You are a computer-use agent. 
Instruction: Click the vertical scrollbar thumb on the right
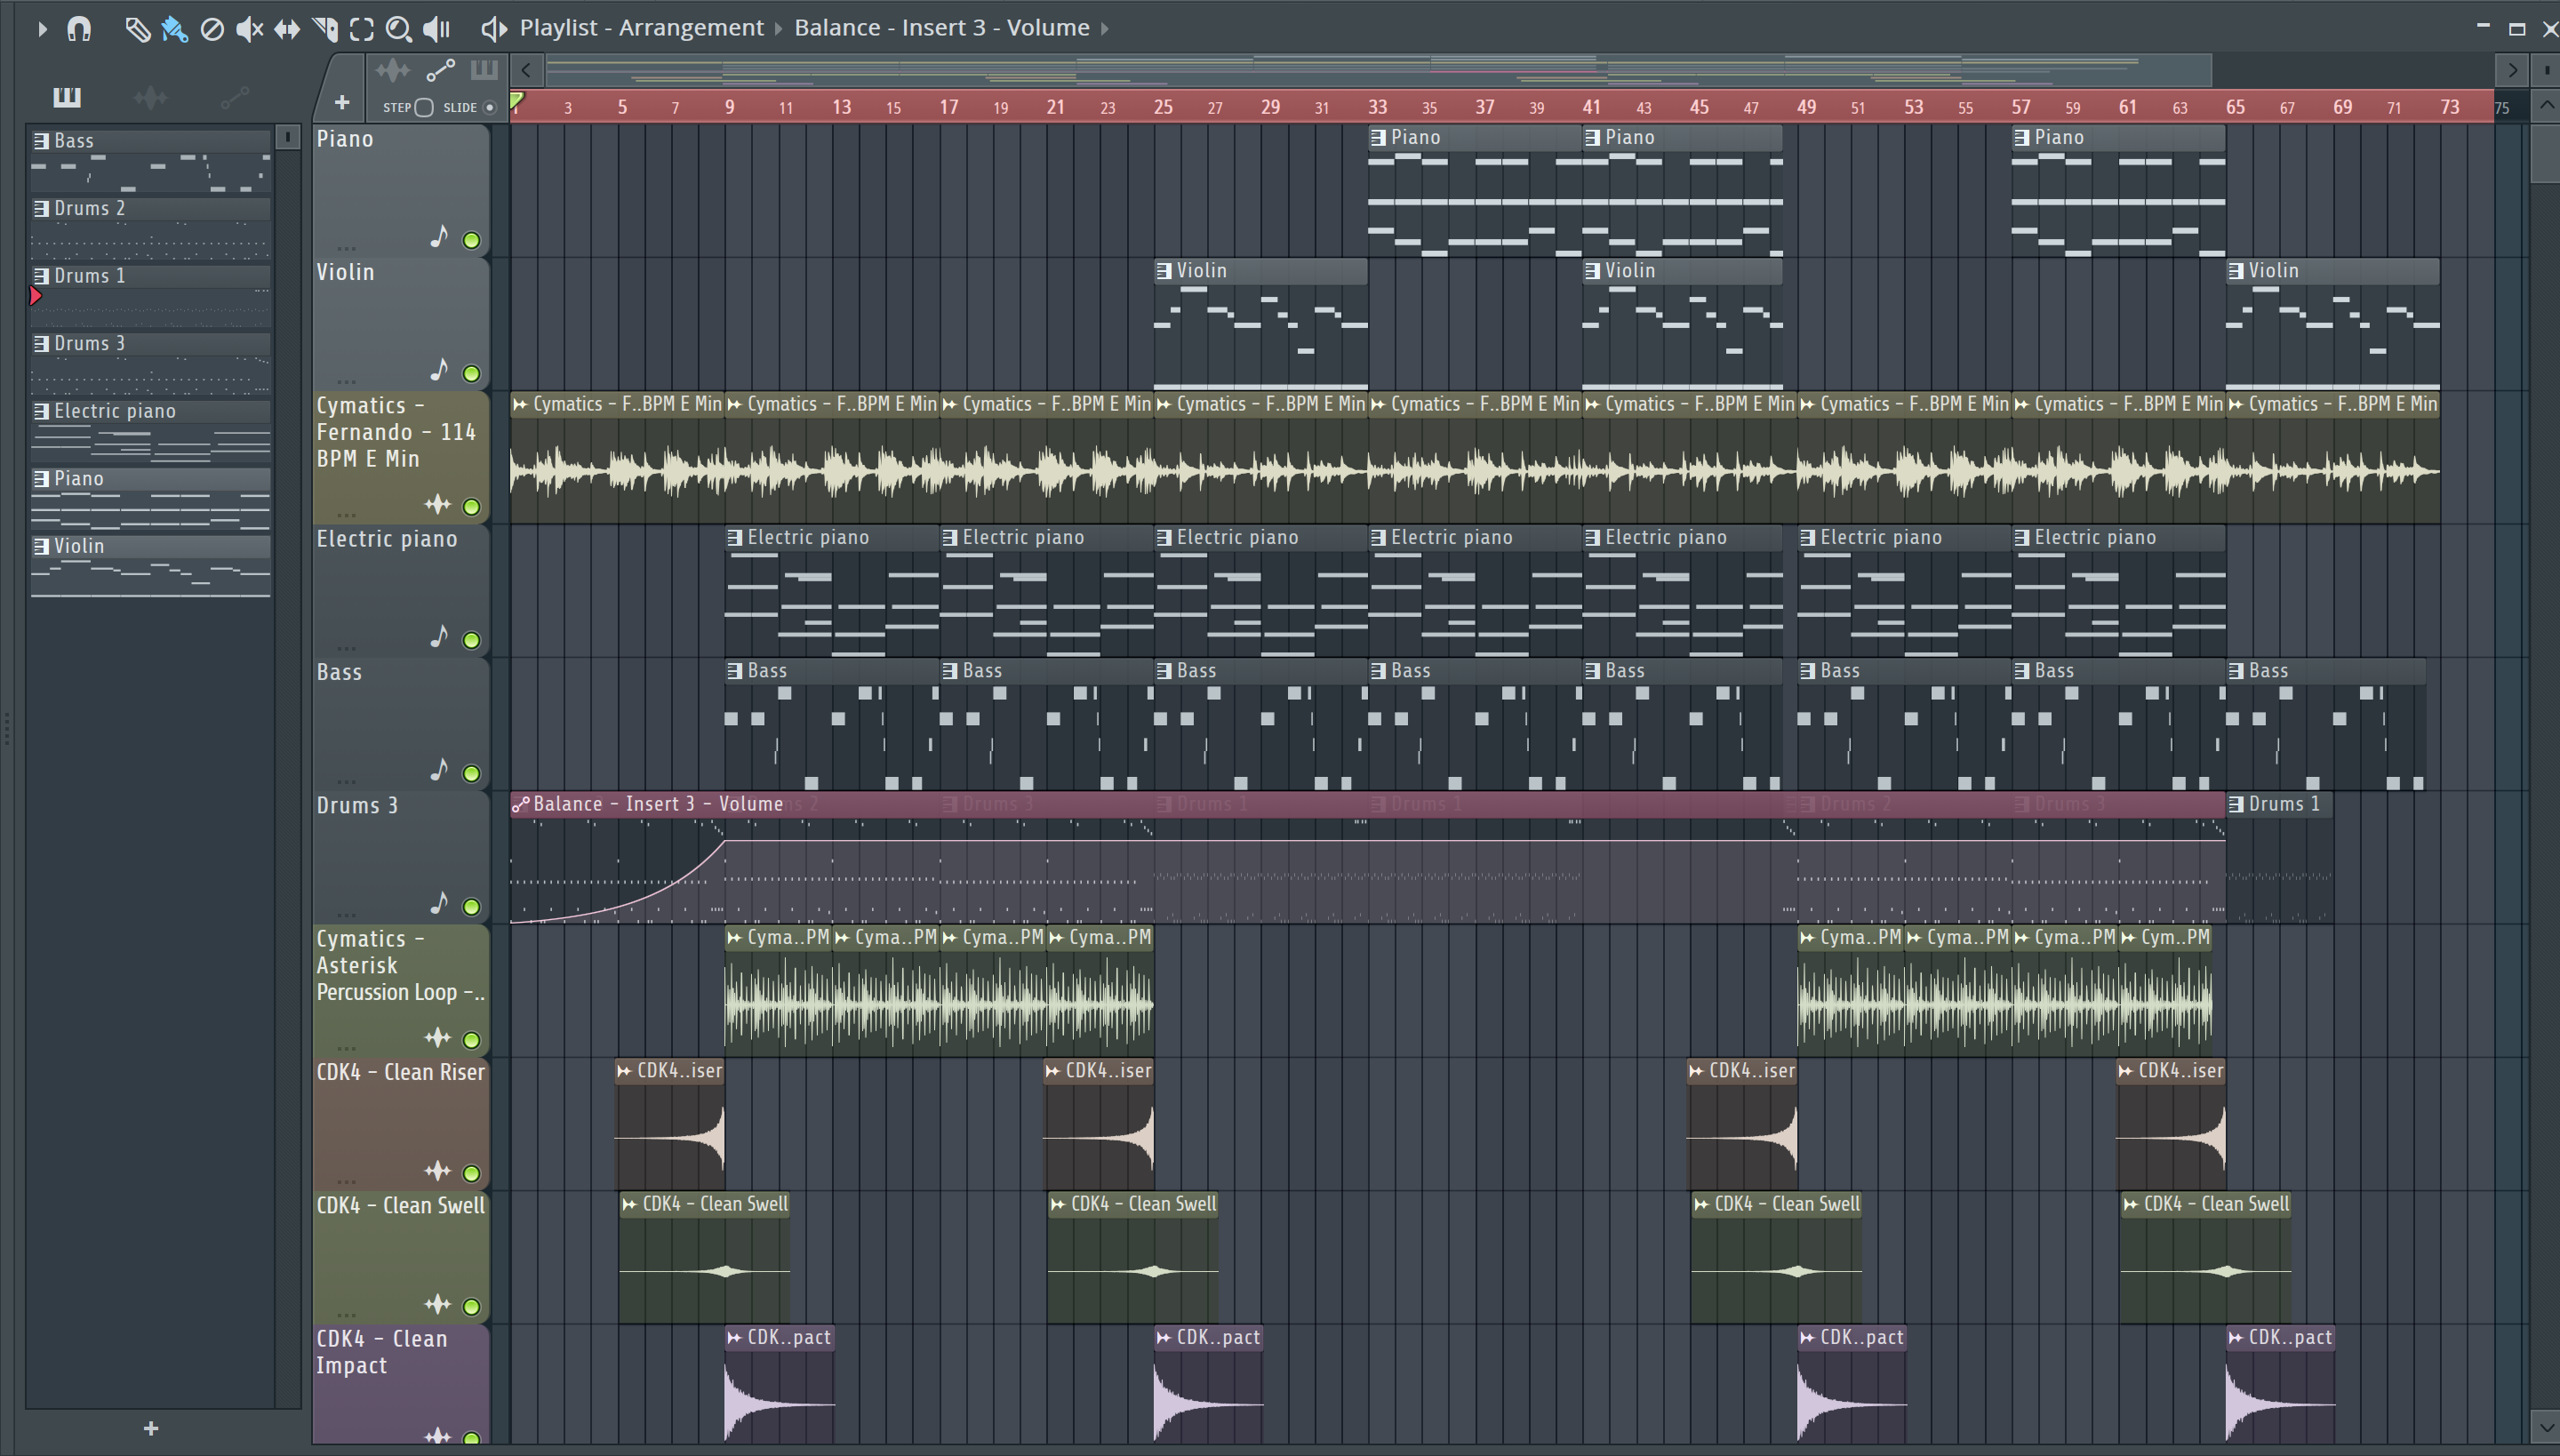coord(2545,153)
